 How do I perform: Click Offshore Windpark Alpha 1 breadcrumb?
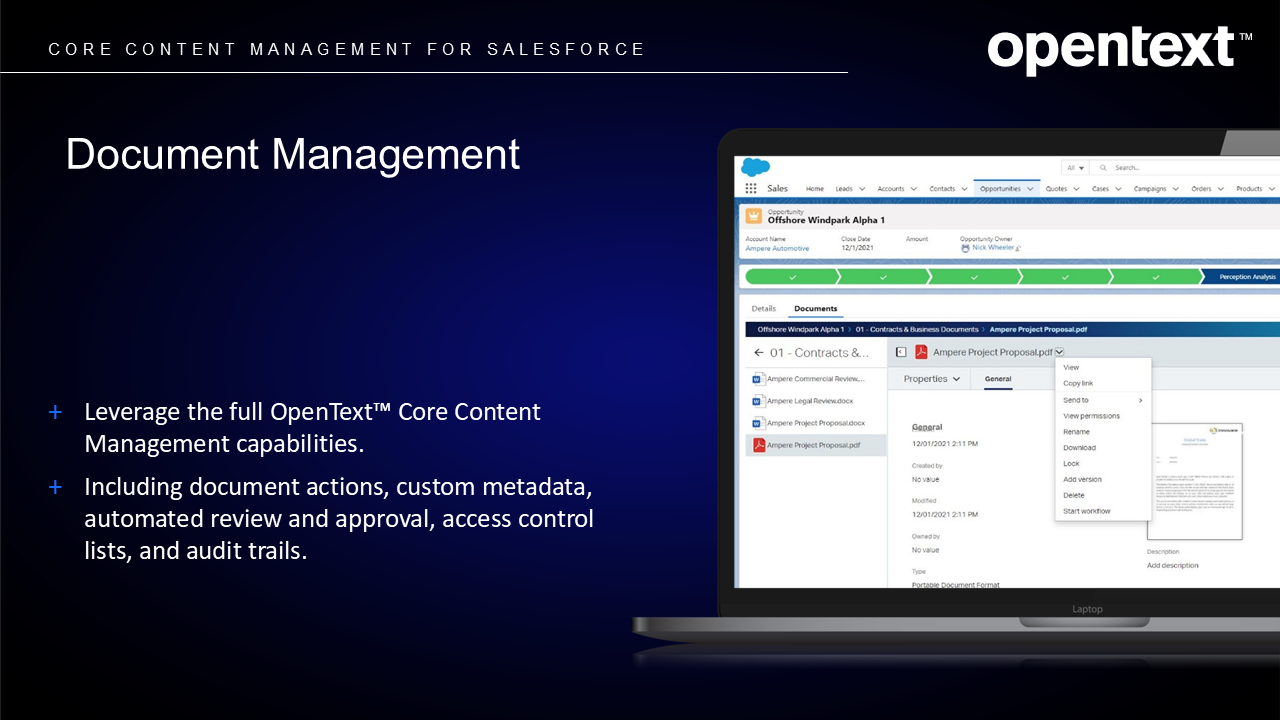(800, 329)
